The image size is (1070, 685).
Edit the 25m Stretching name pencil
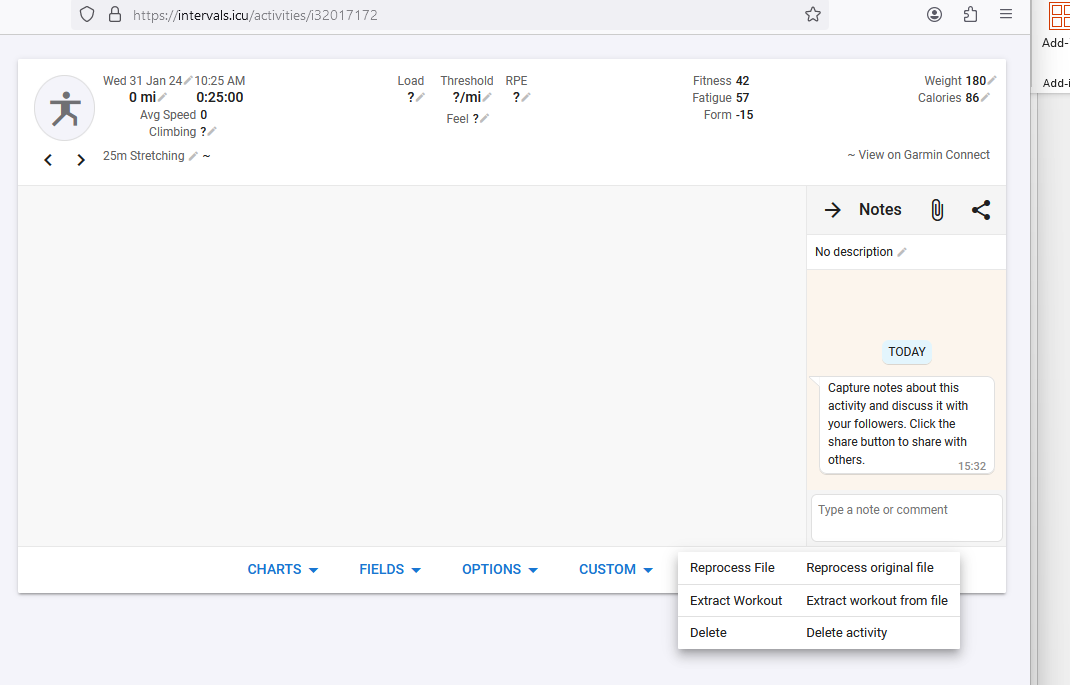pos(193,156)
